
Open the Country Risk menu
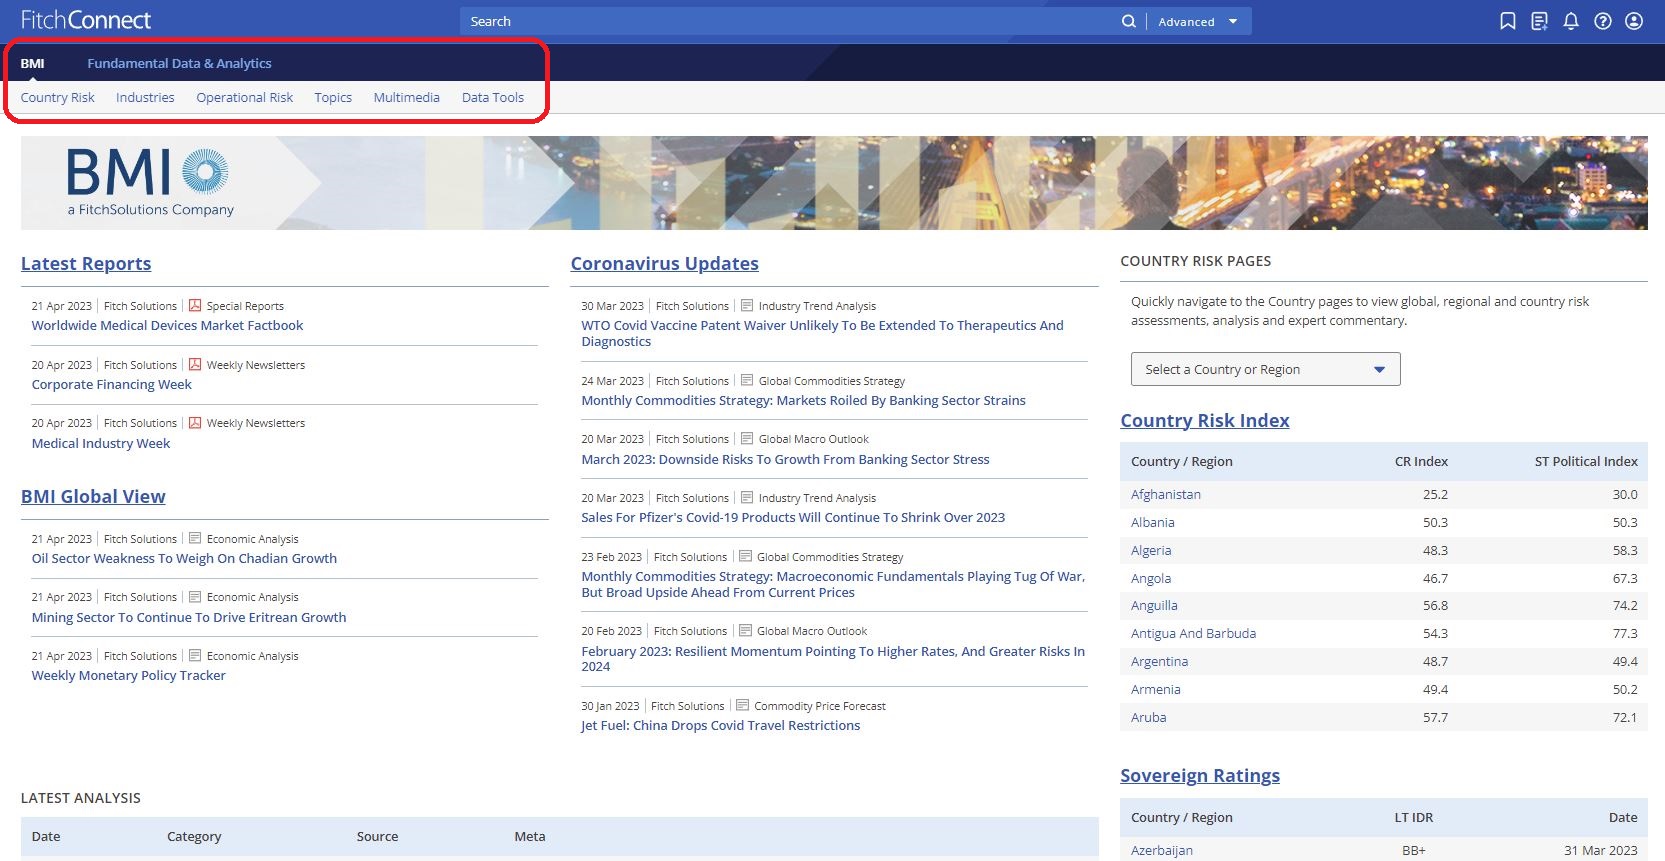(57, 97)
